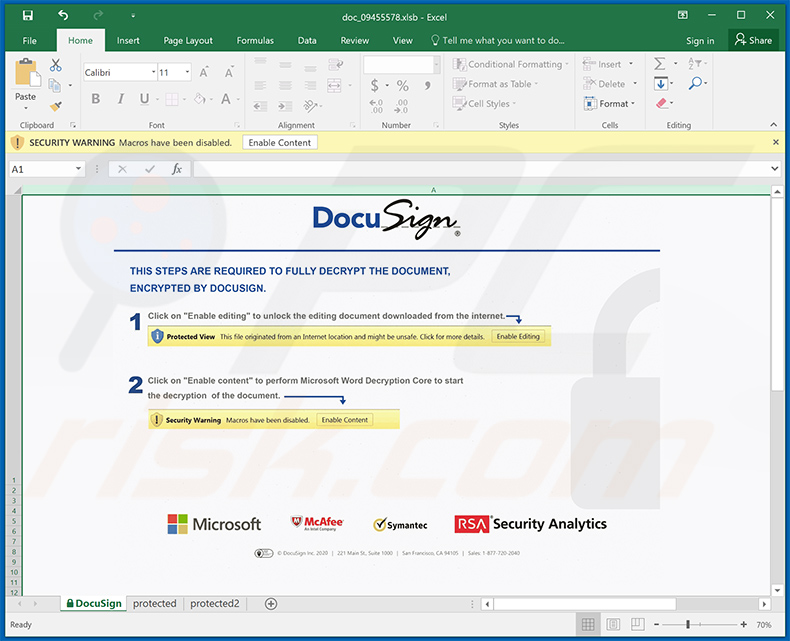Expand the formula bar chevron
This screenshot has height=641, width=790.
click(774, 169)
